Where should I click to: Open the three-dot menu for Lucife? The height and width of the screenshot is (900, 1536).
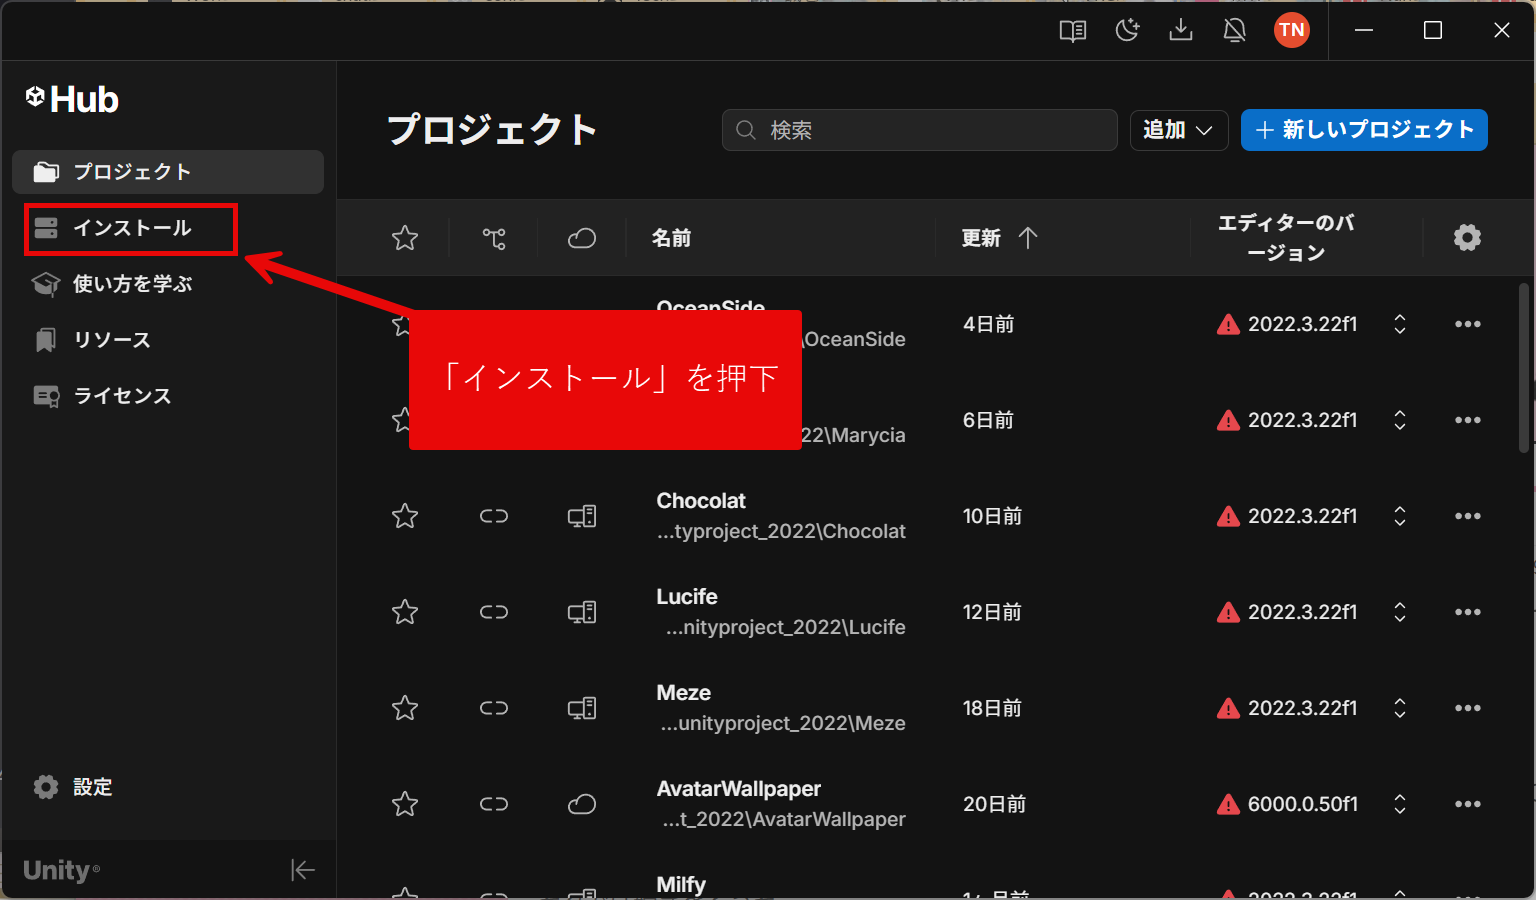click(x=1467, y=612)
